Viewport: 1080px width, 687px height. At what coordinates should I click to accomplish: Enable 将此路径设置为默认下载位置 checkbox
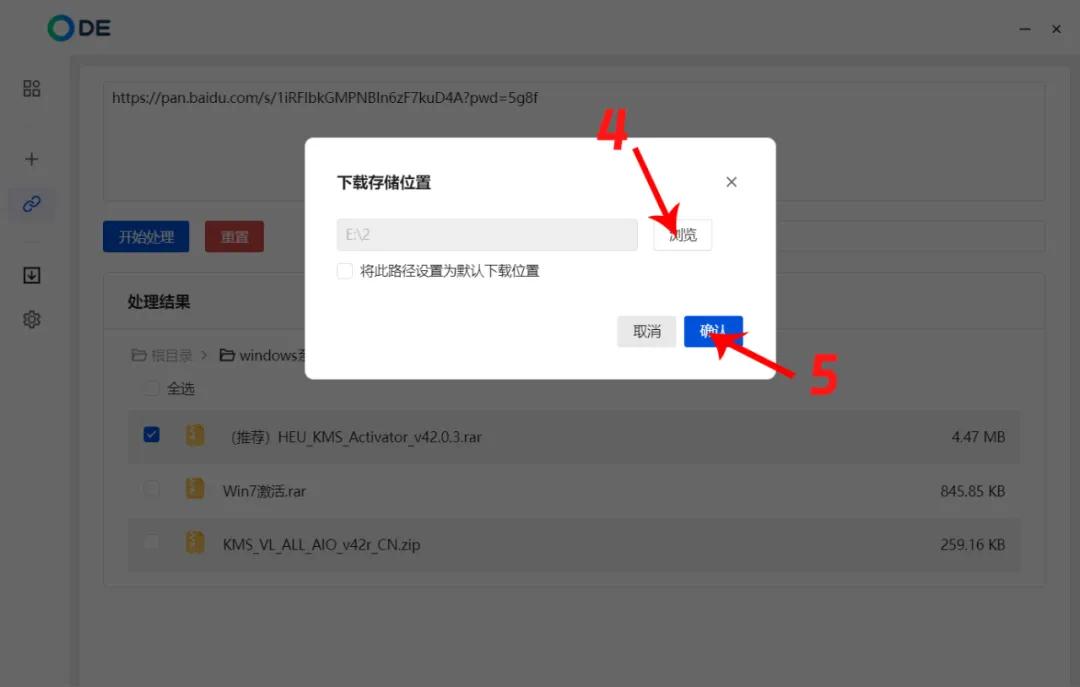pos(345,271)
